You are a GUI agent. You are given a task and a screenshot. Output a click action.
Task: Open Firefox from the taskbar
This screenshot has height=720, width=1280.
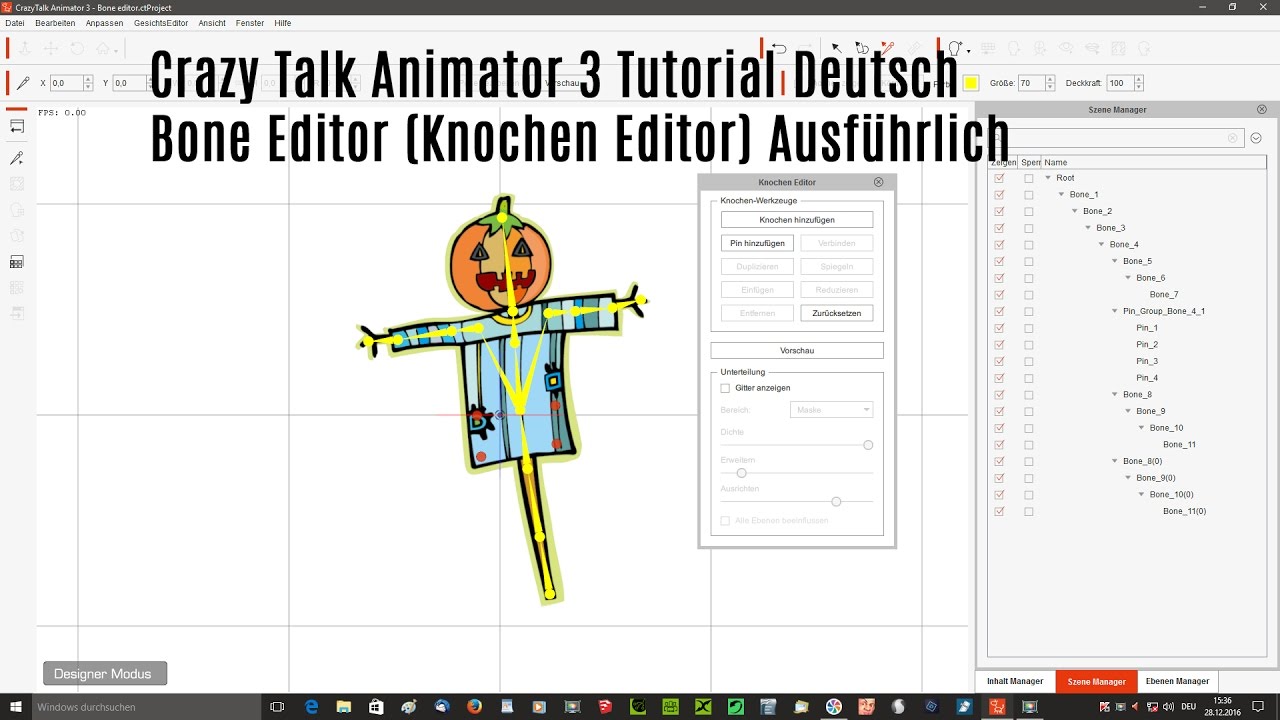pyautogui.click(x=474, y=707)
